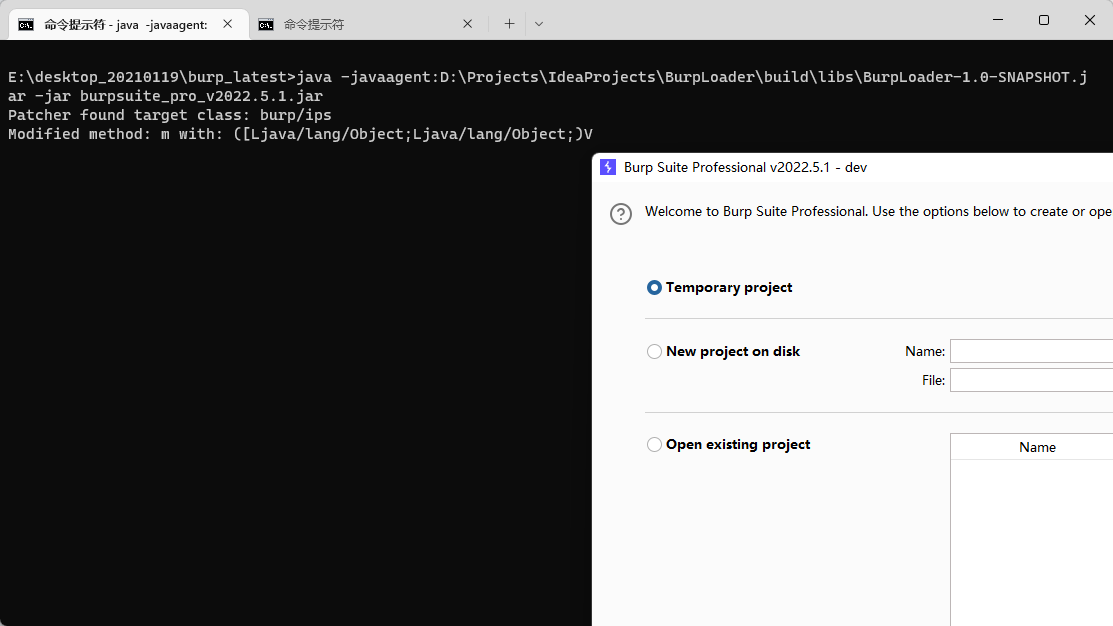Close the terminal window

tap(1090, 20)
